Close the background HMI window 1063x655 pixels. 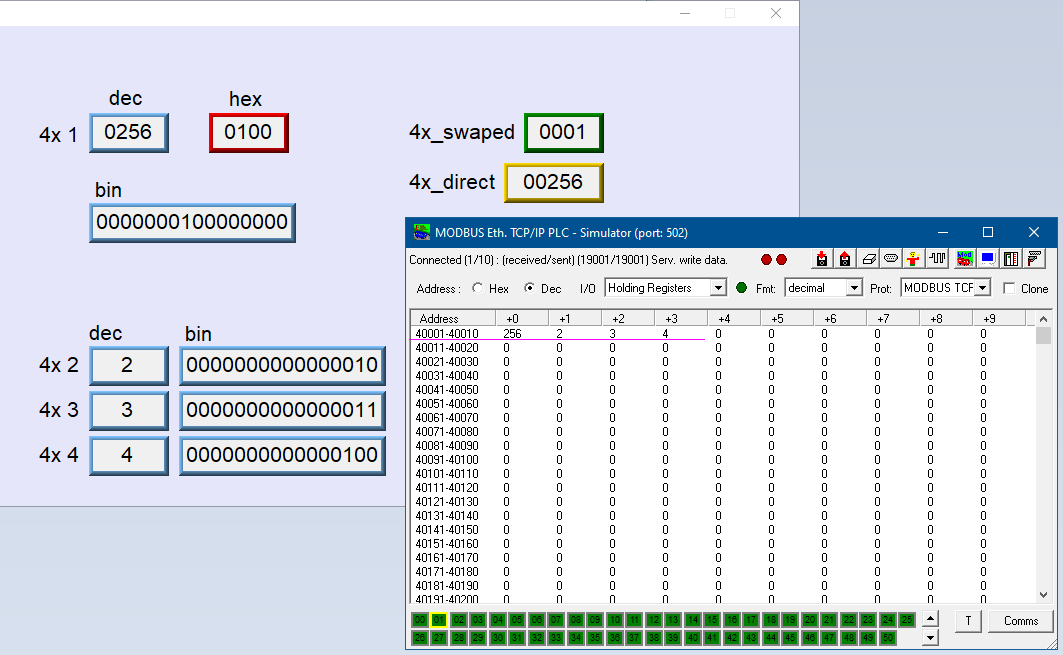click(776, 13)
